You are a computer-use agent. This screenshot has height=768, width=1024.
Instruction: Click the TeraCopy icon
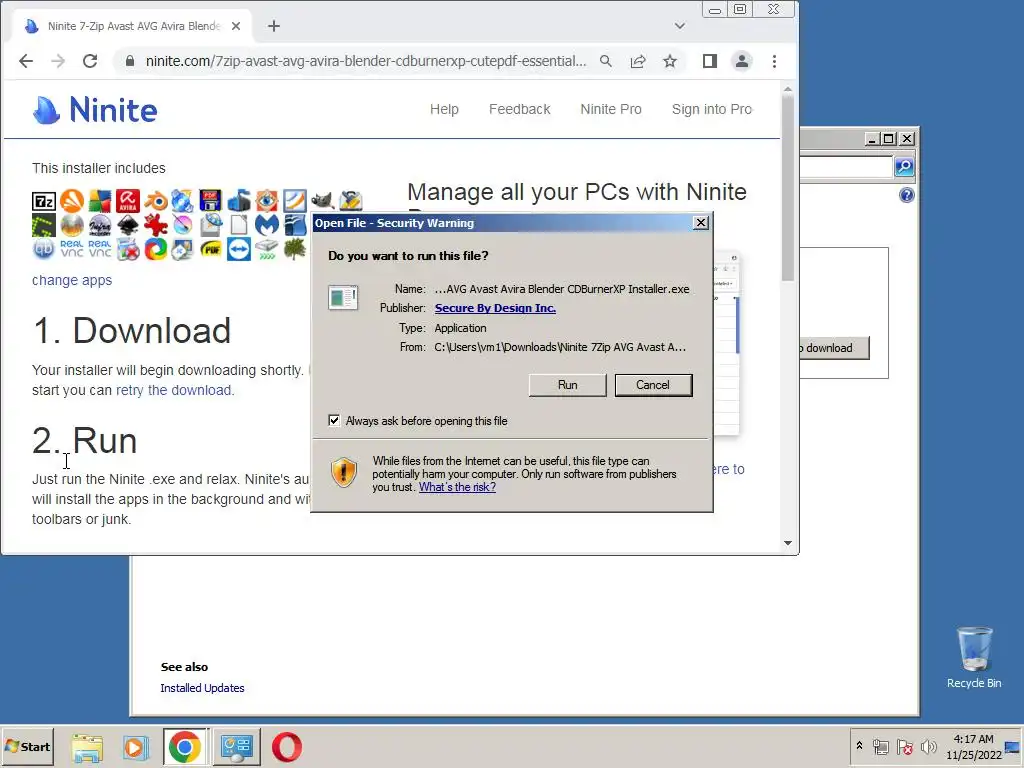click(267, 249)
